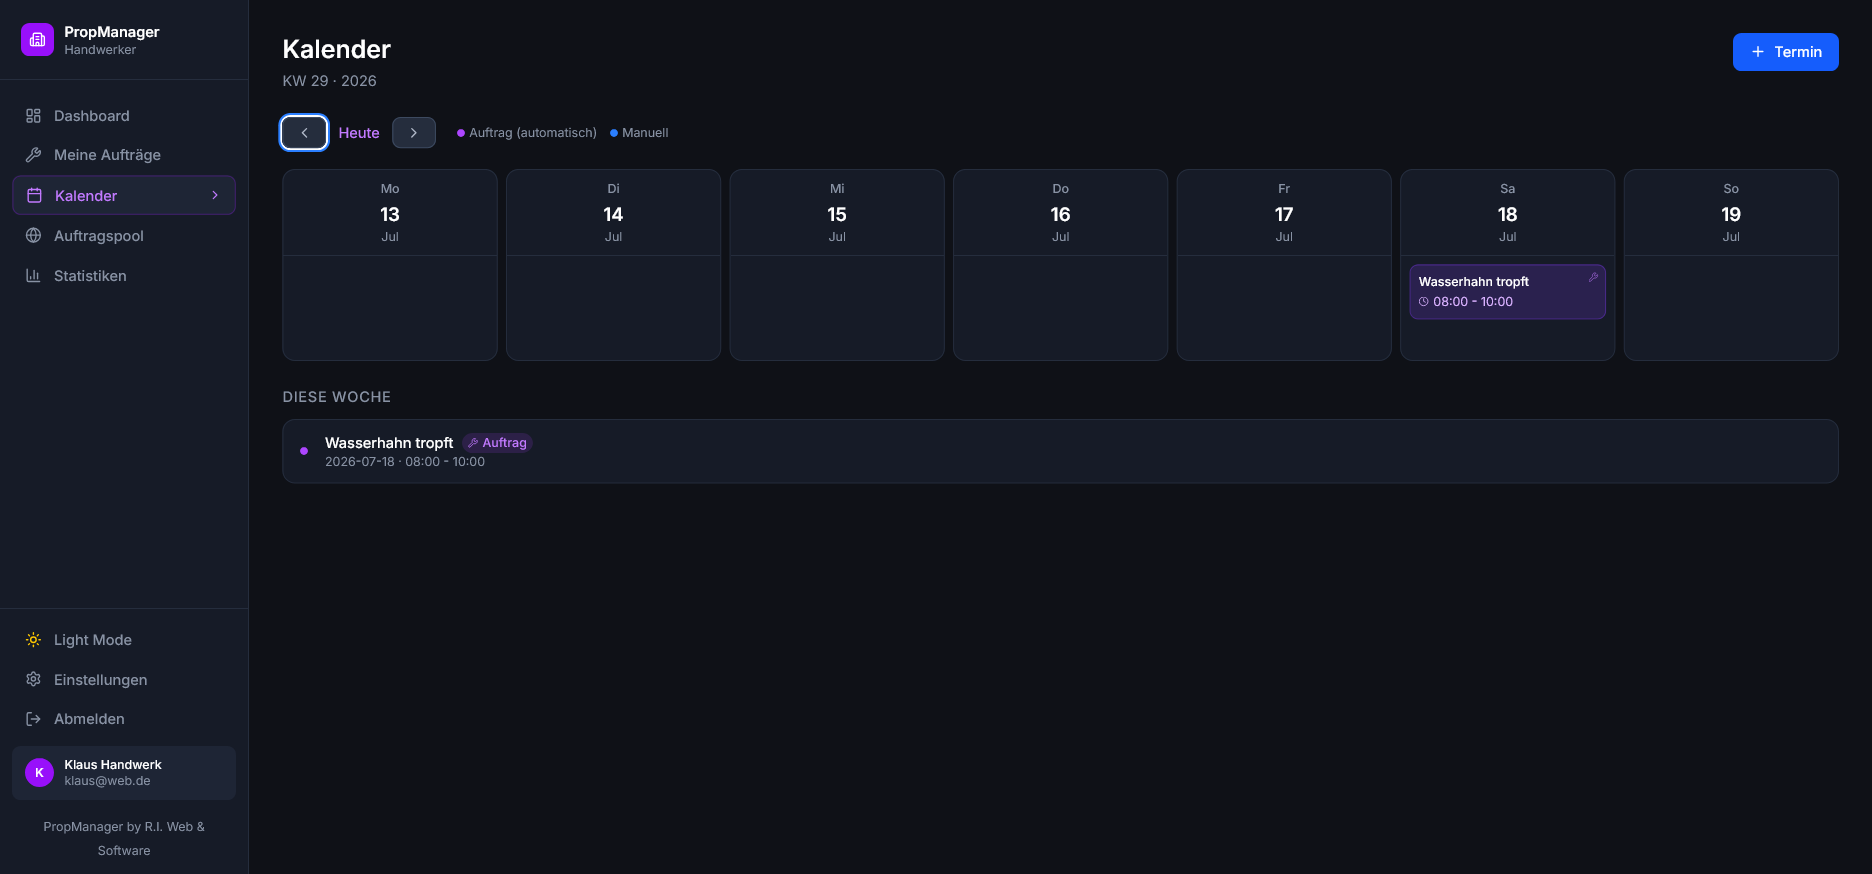The height and width of the screenshot is (874, 1872).
Task: Open the Wasserhahn tropft event on Saturday
Action: [1507, 292]
